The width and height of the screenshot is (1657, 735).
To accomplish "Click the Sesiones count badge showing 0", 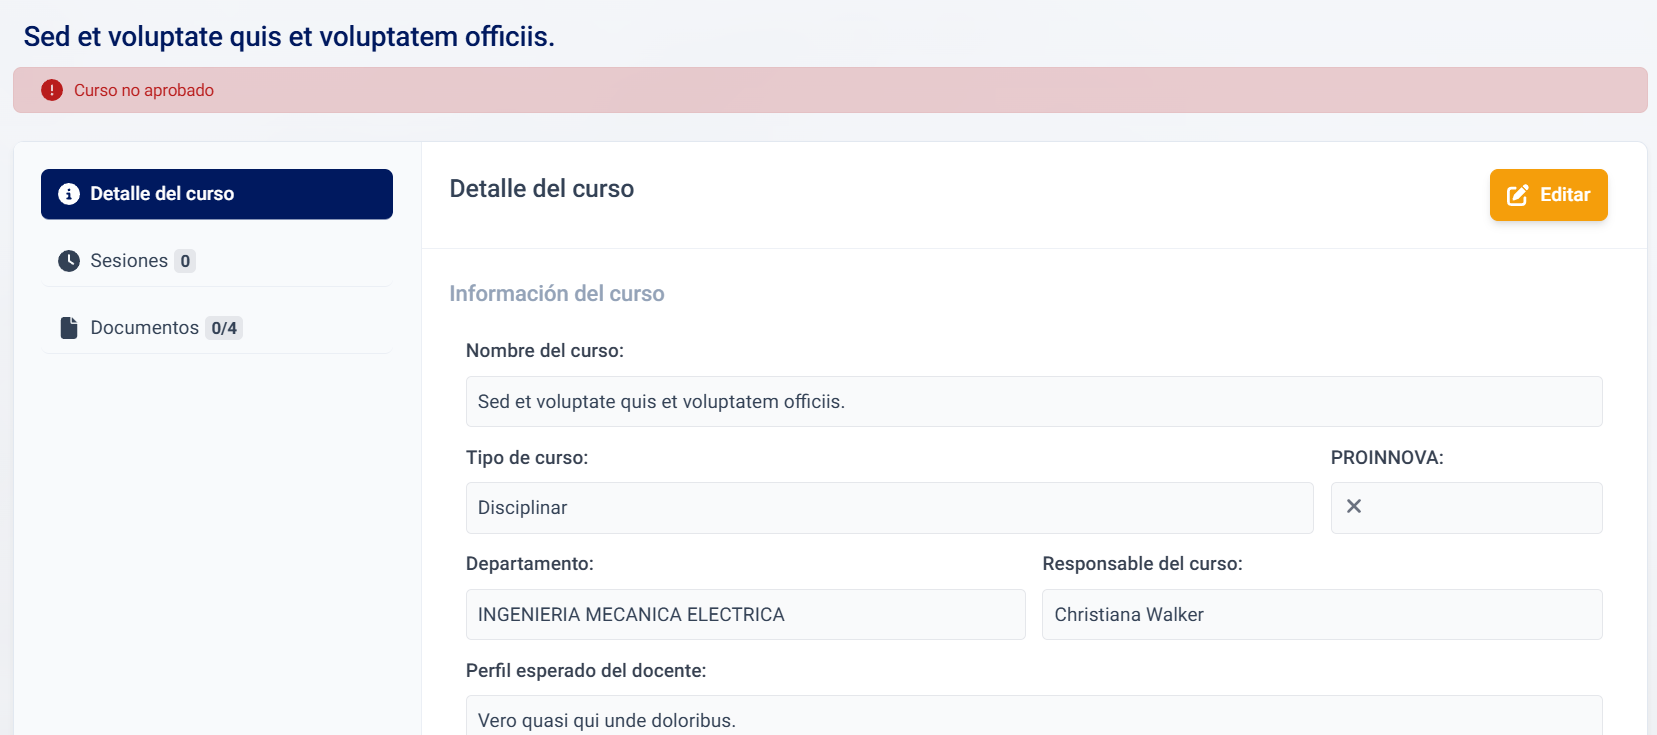I will (x=185, y=261).
